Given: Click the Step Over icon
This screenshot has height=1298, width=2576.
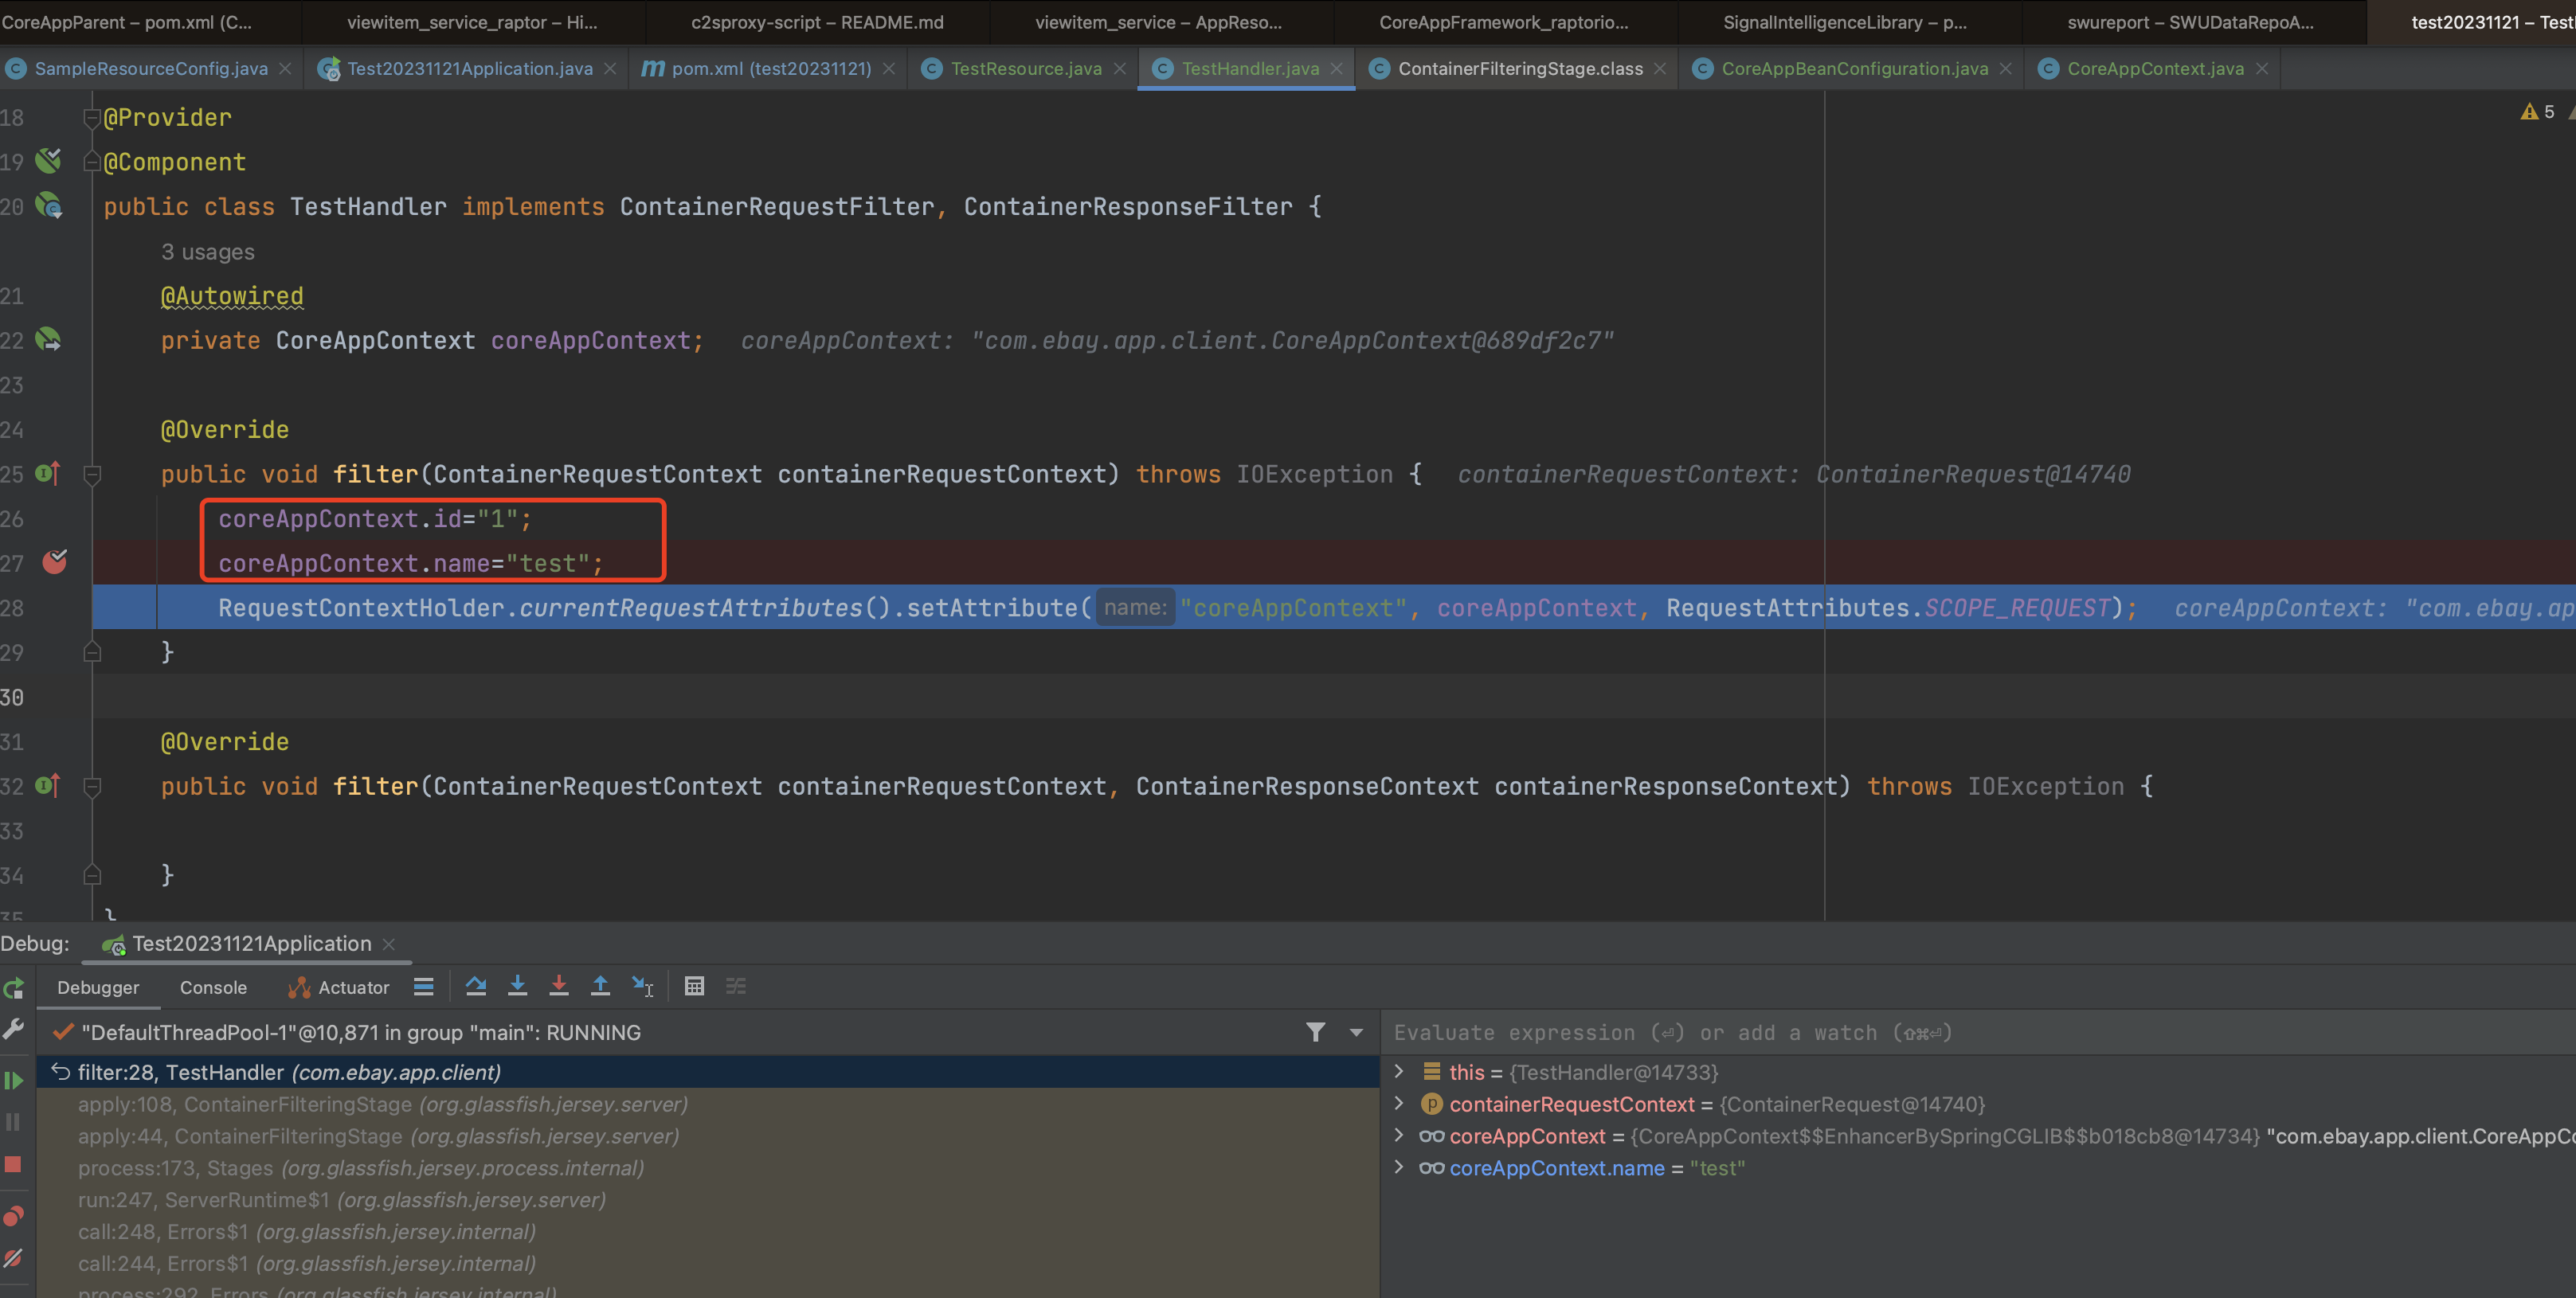Looking at the screenshot, I should tap(476, 987).
